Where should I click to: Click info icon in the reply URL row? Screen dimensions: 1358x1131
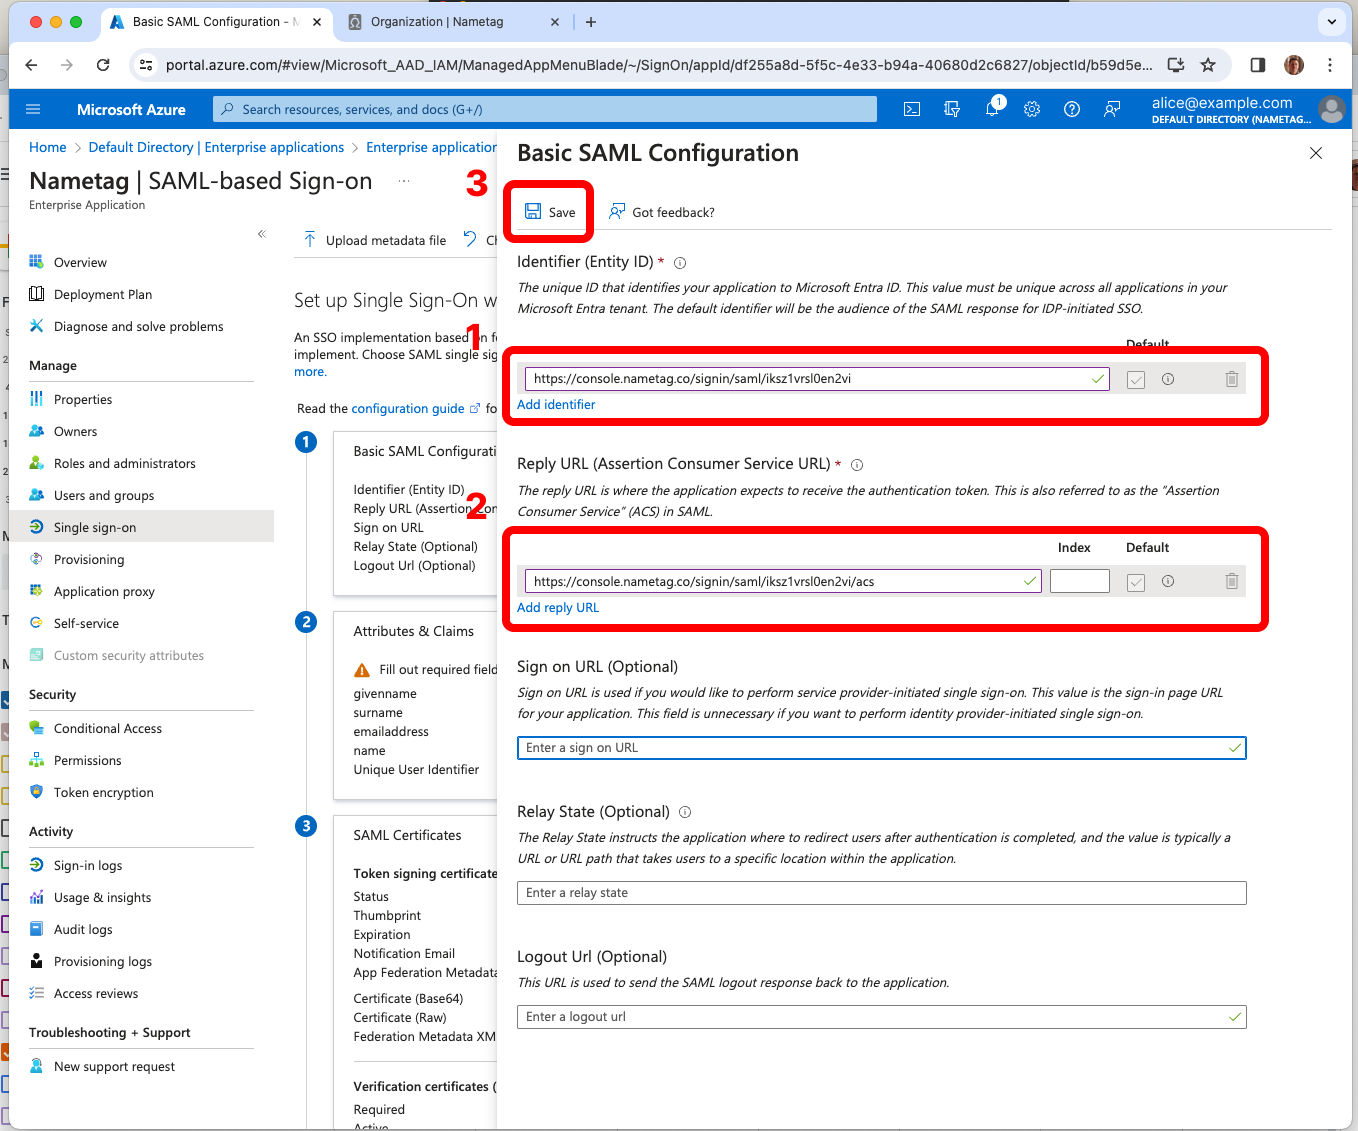(x=1168, y=581)
